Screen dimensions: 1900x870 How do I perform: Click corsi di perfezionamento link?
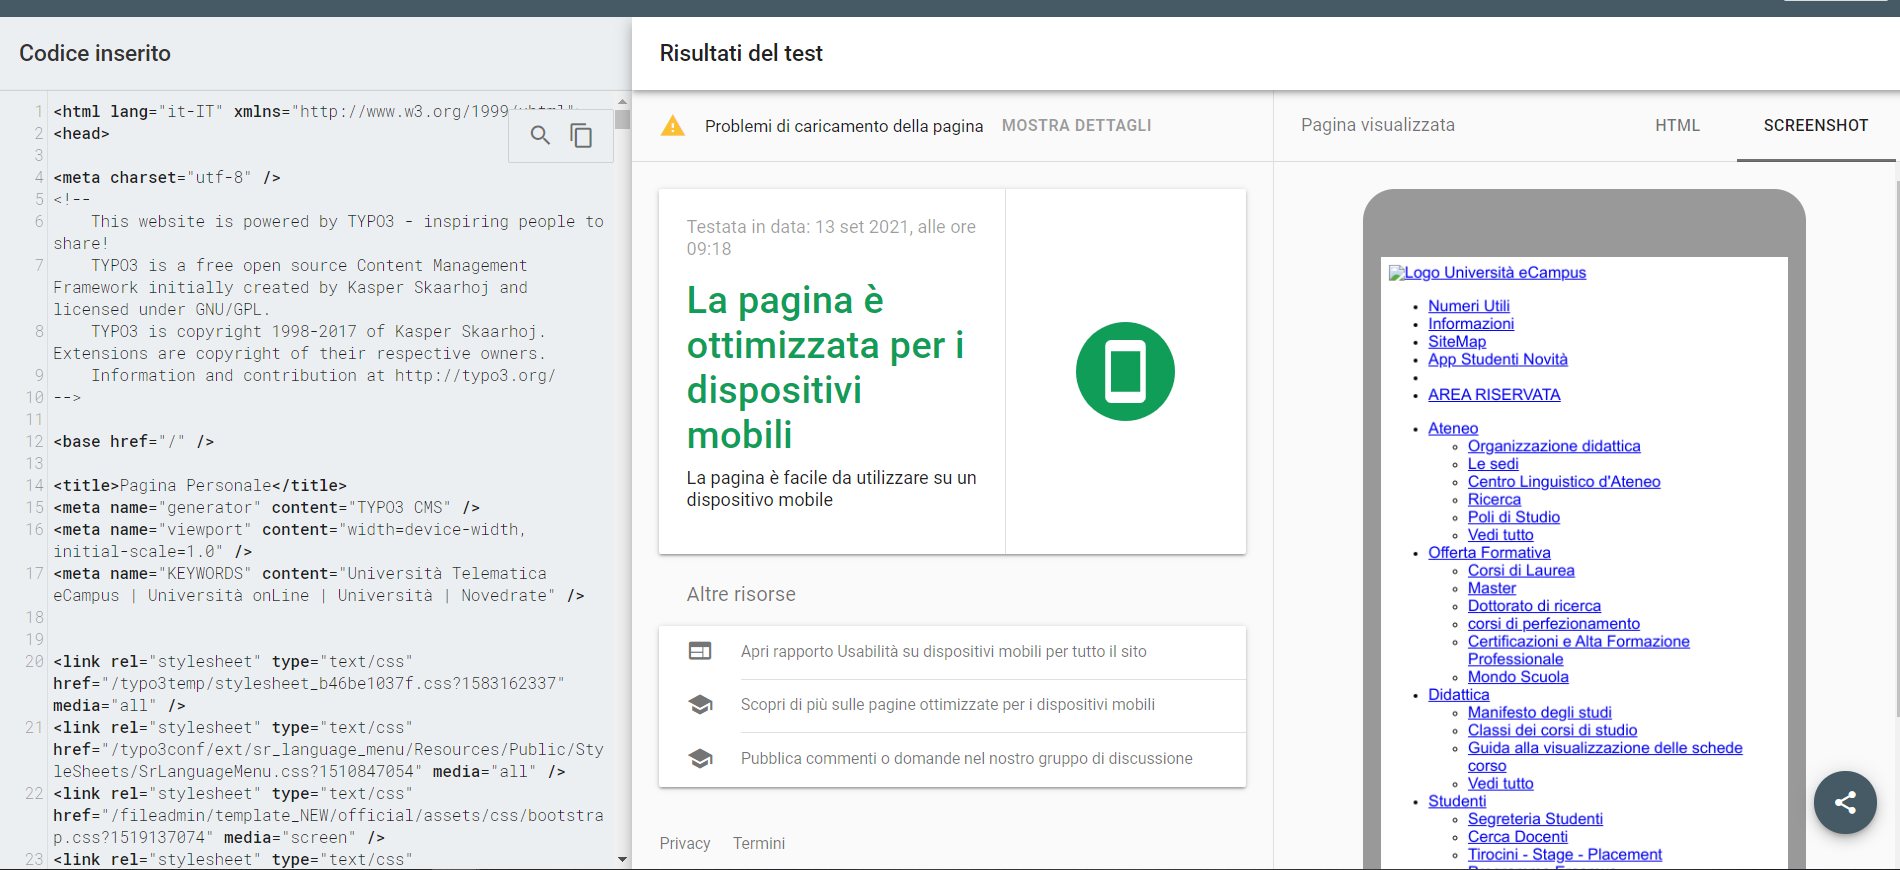pos(1554,624)
